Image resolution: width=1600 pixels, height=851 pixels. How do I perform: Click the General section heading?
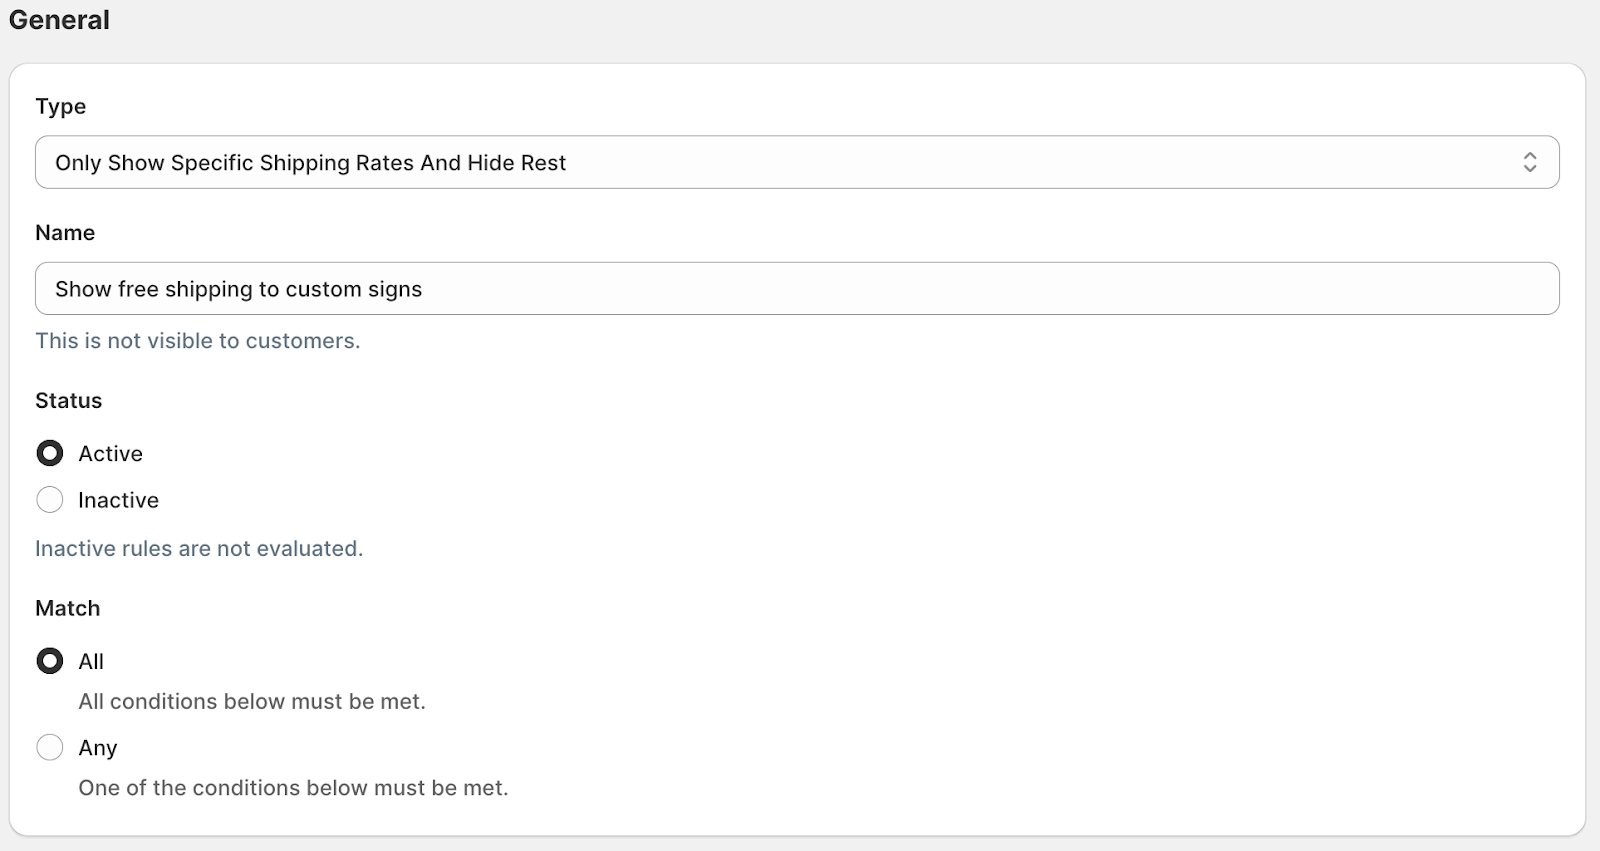click(x=59, y=20)
